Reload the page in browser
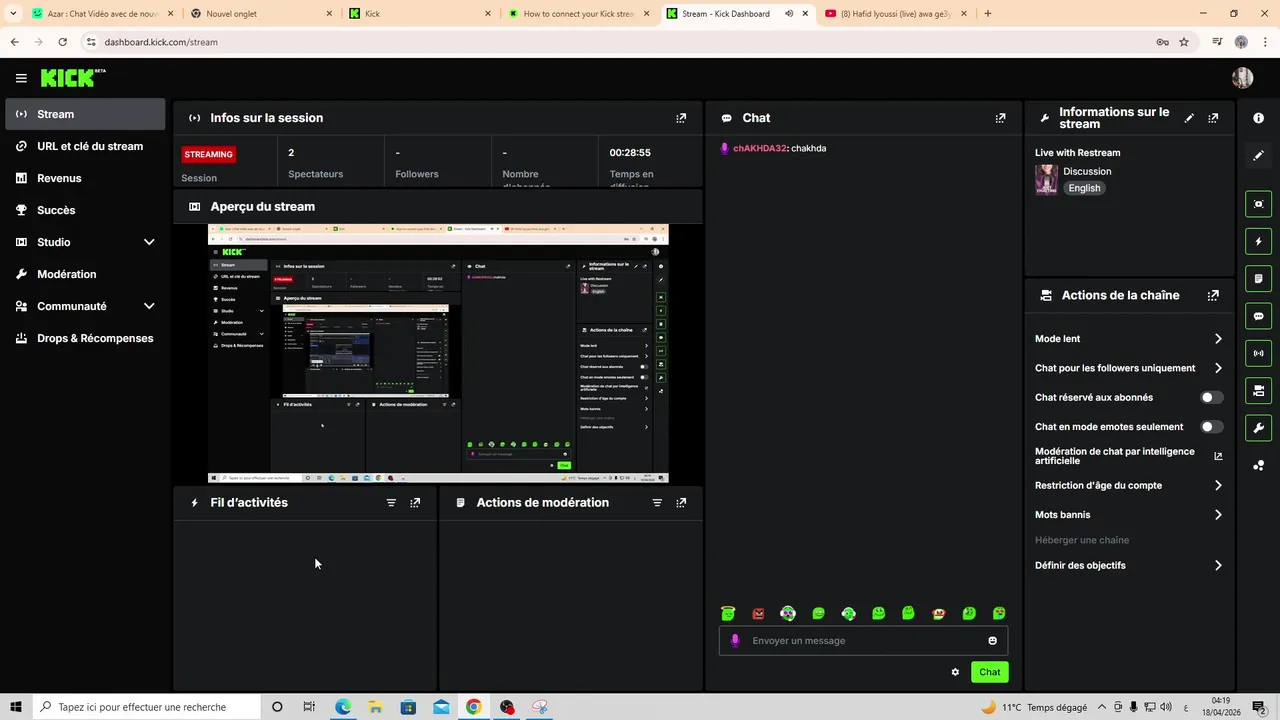This screenshot has height=720, width=1280. tap(62, 42)
